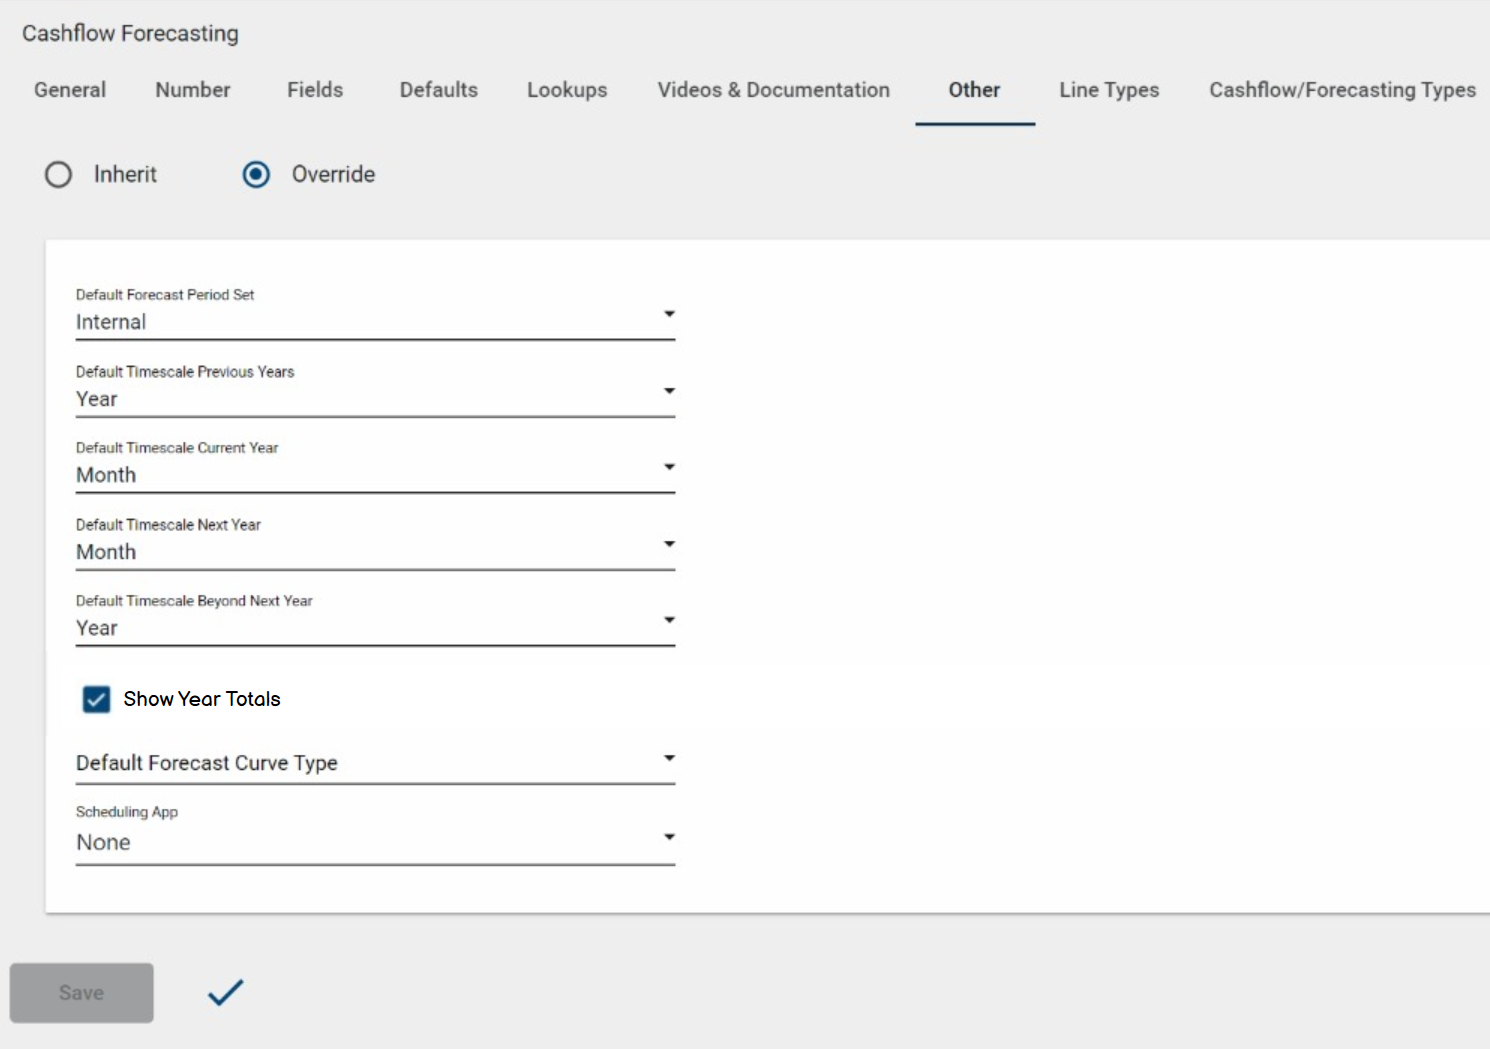1490x1049 pixels.
Task: Expand Default Timescale Previous Years dropdown
Action: pyautogui.click(x=375, y=398)
